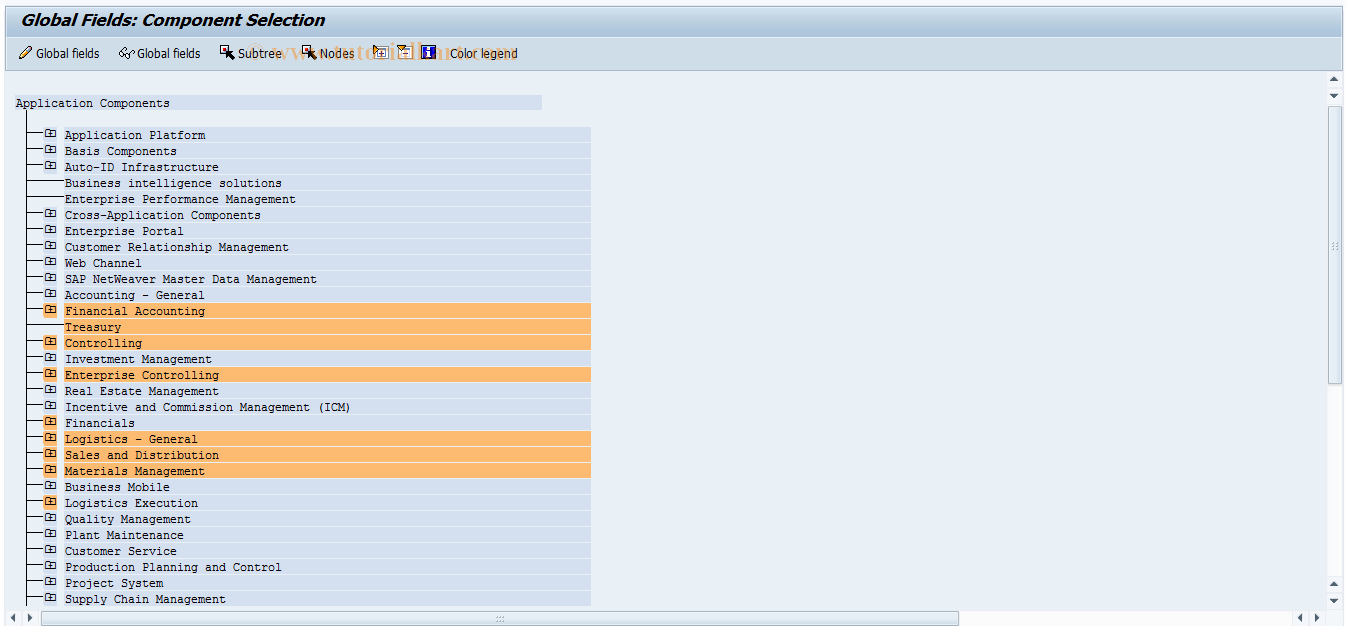Click the vertical scrollbar thumb
The width and height of the screenshot is (1346, 626).
coord(1334,245)
